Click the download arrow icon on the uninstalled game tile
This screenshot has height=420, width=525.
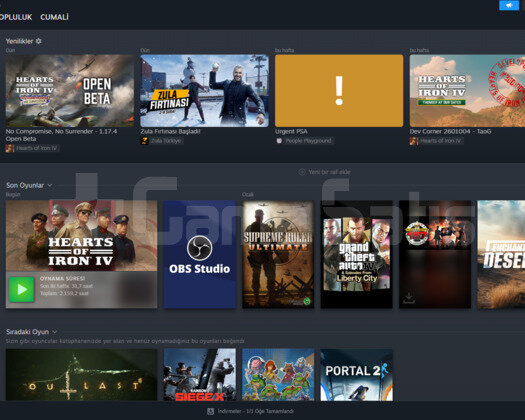click(409, 297)
